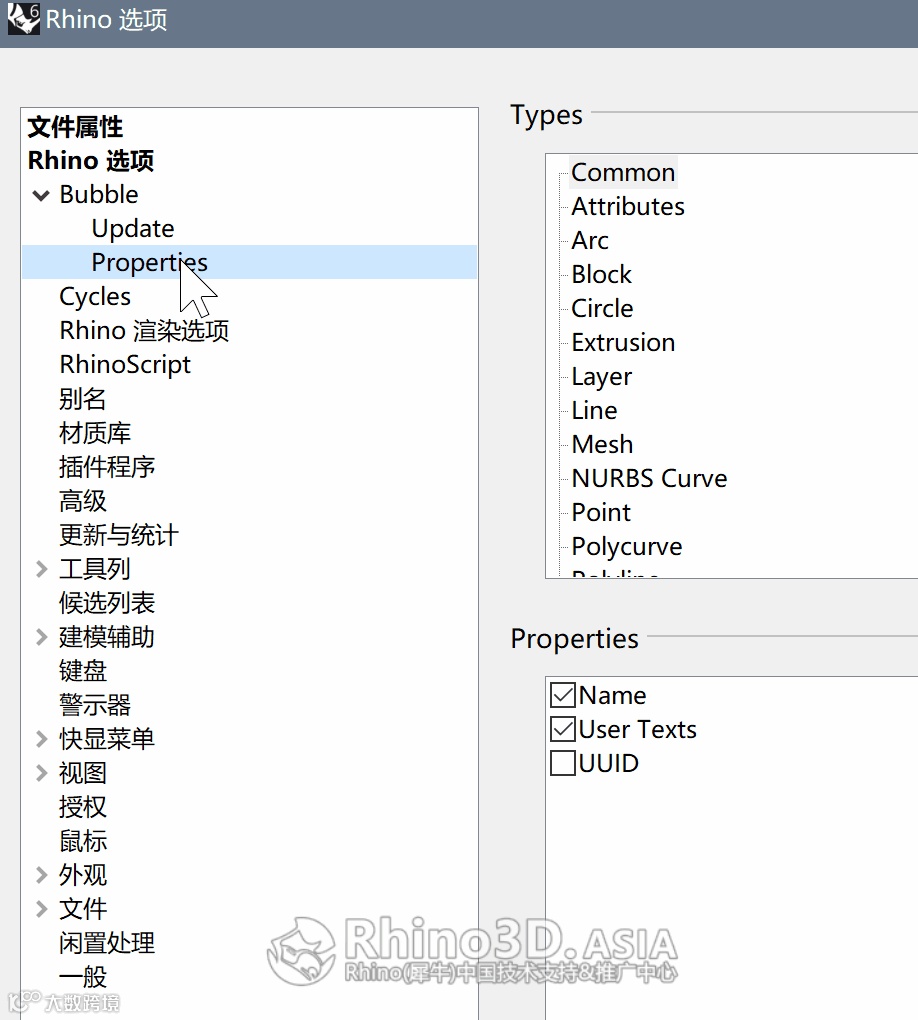Select Update under Bubble
Viewport: 918px width, 1020px height.
133,228
